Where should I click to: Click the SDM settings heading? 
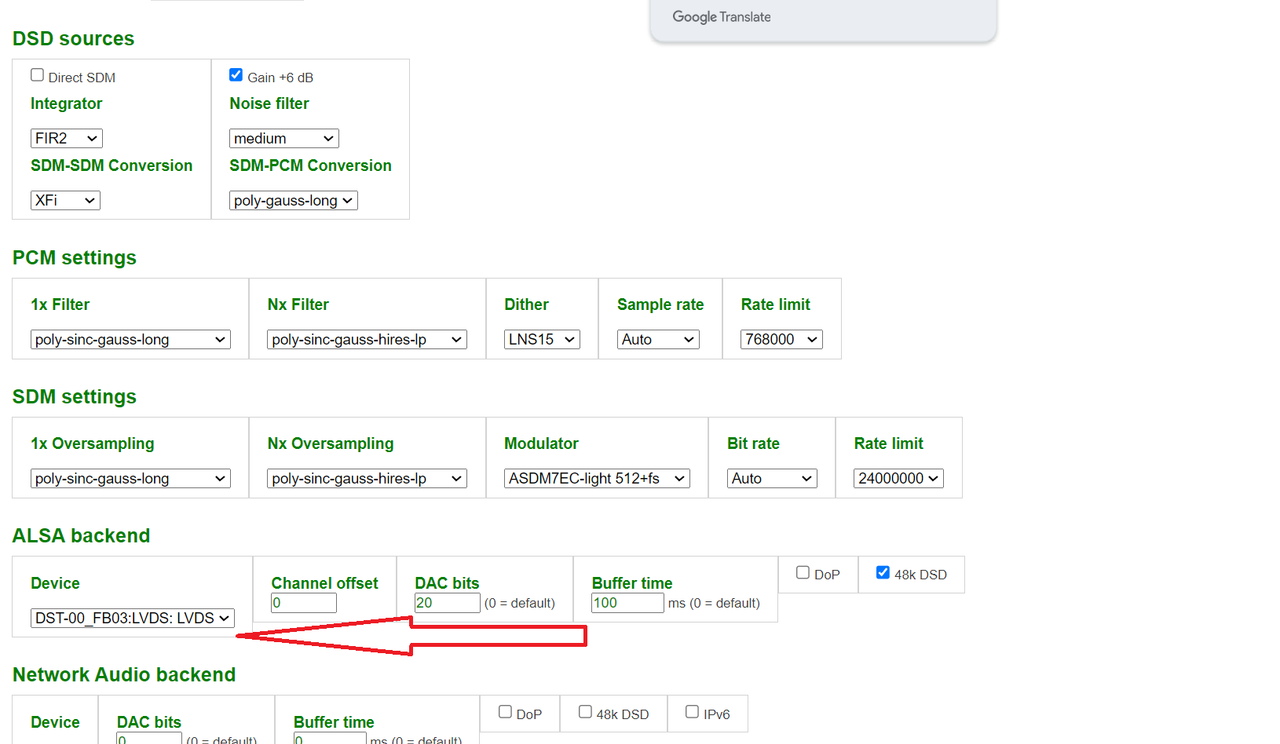pos(74,397)
